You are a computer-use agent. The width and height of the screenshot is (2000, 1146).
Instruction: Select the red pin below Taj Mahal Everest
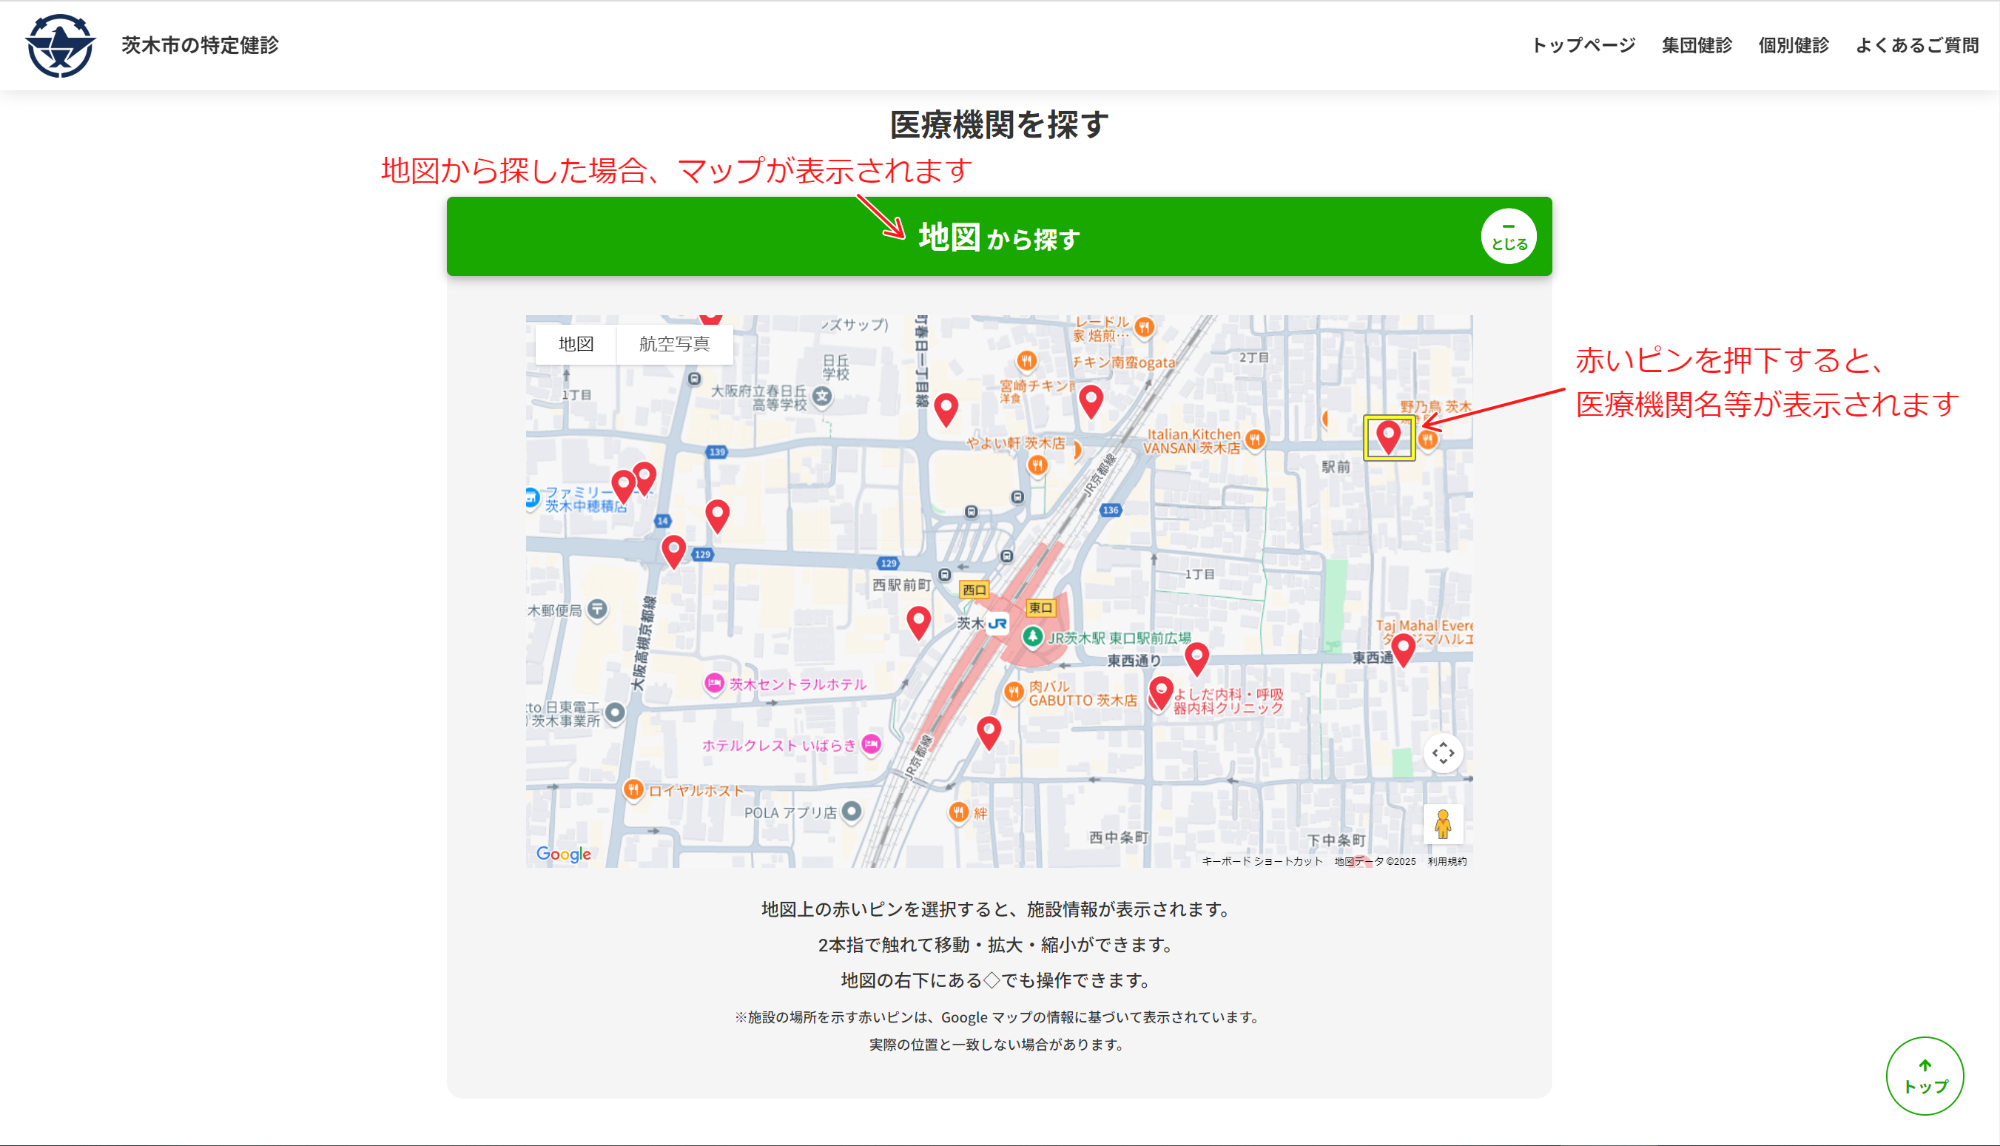tap(1403, 650)
